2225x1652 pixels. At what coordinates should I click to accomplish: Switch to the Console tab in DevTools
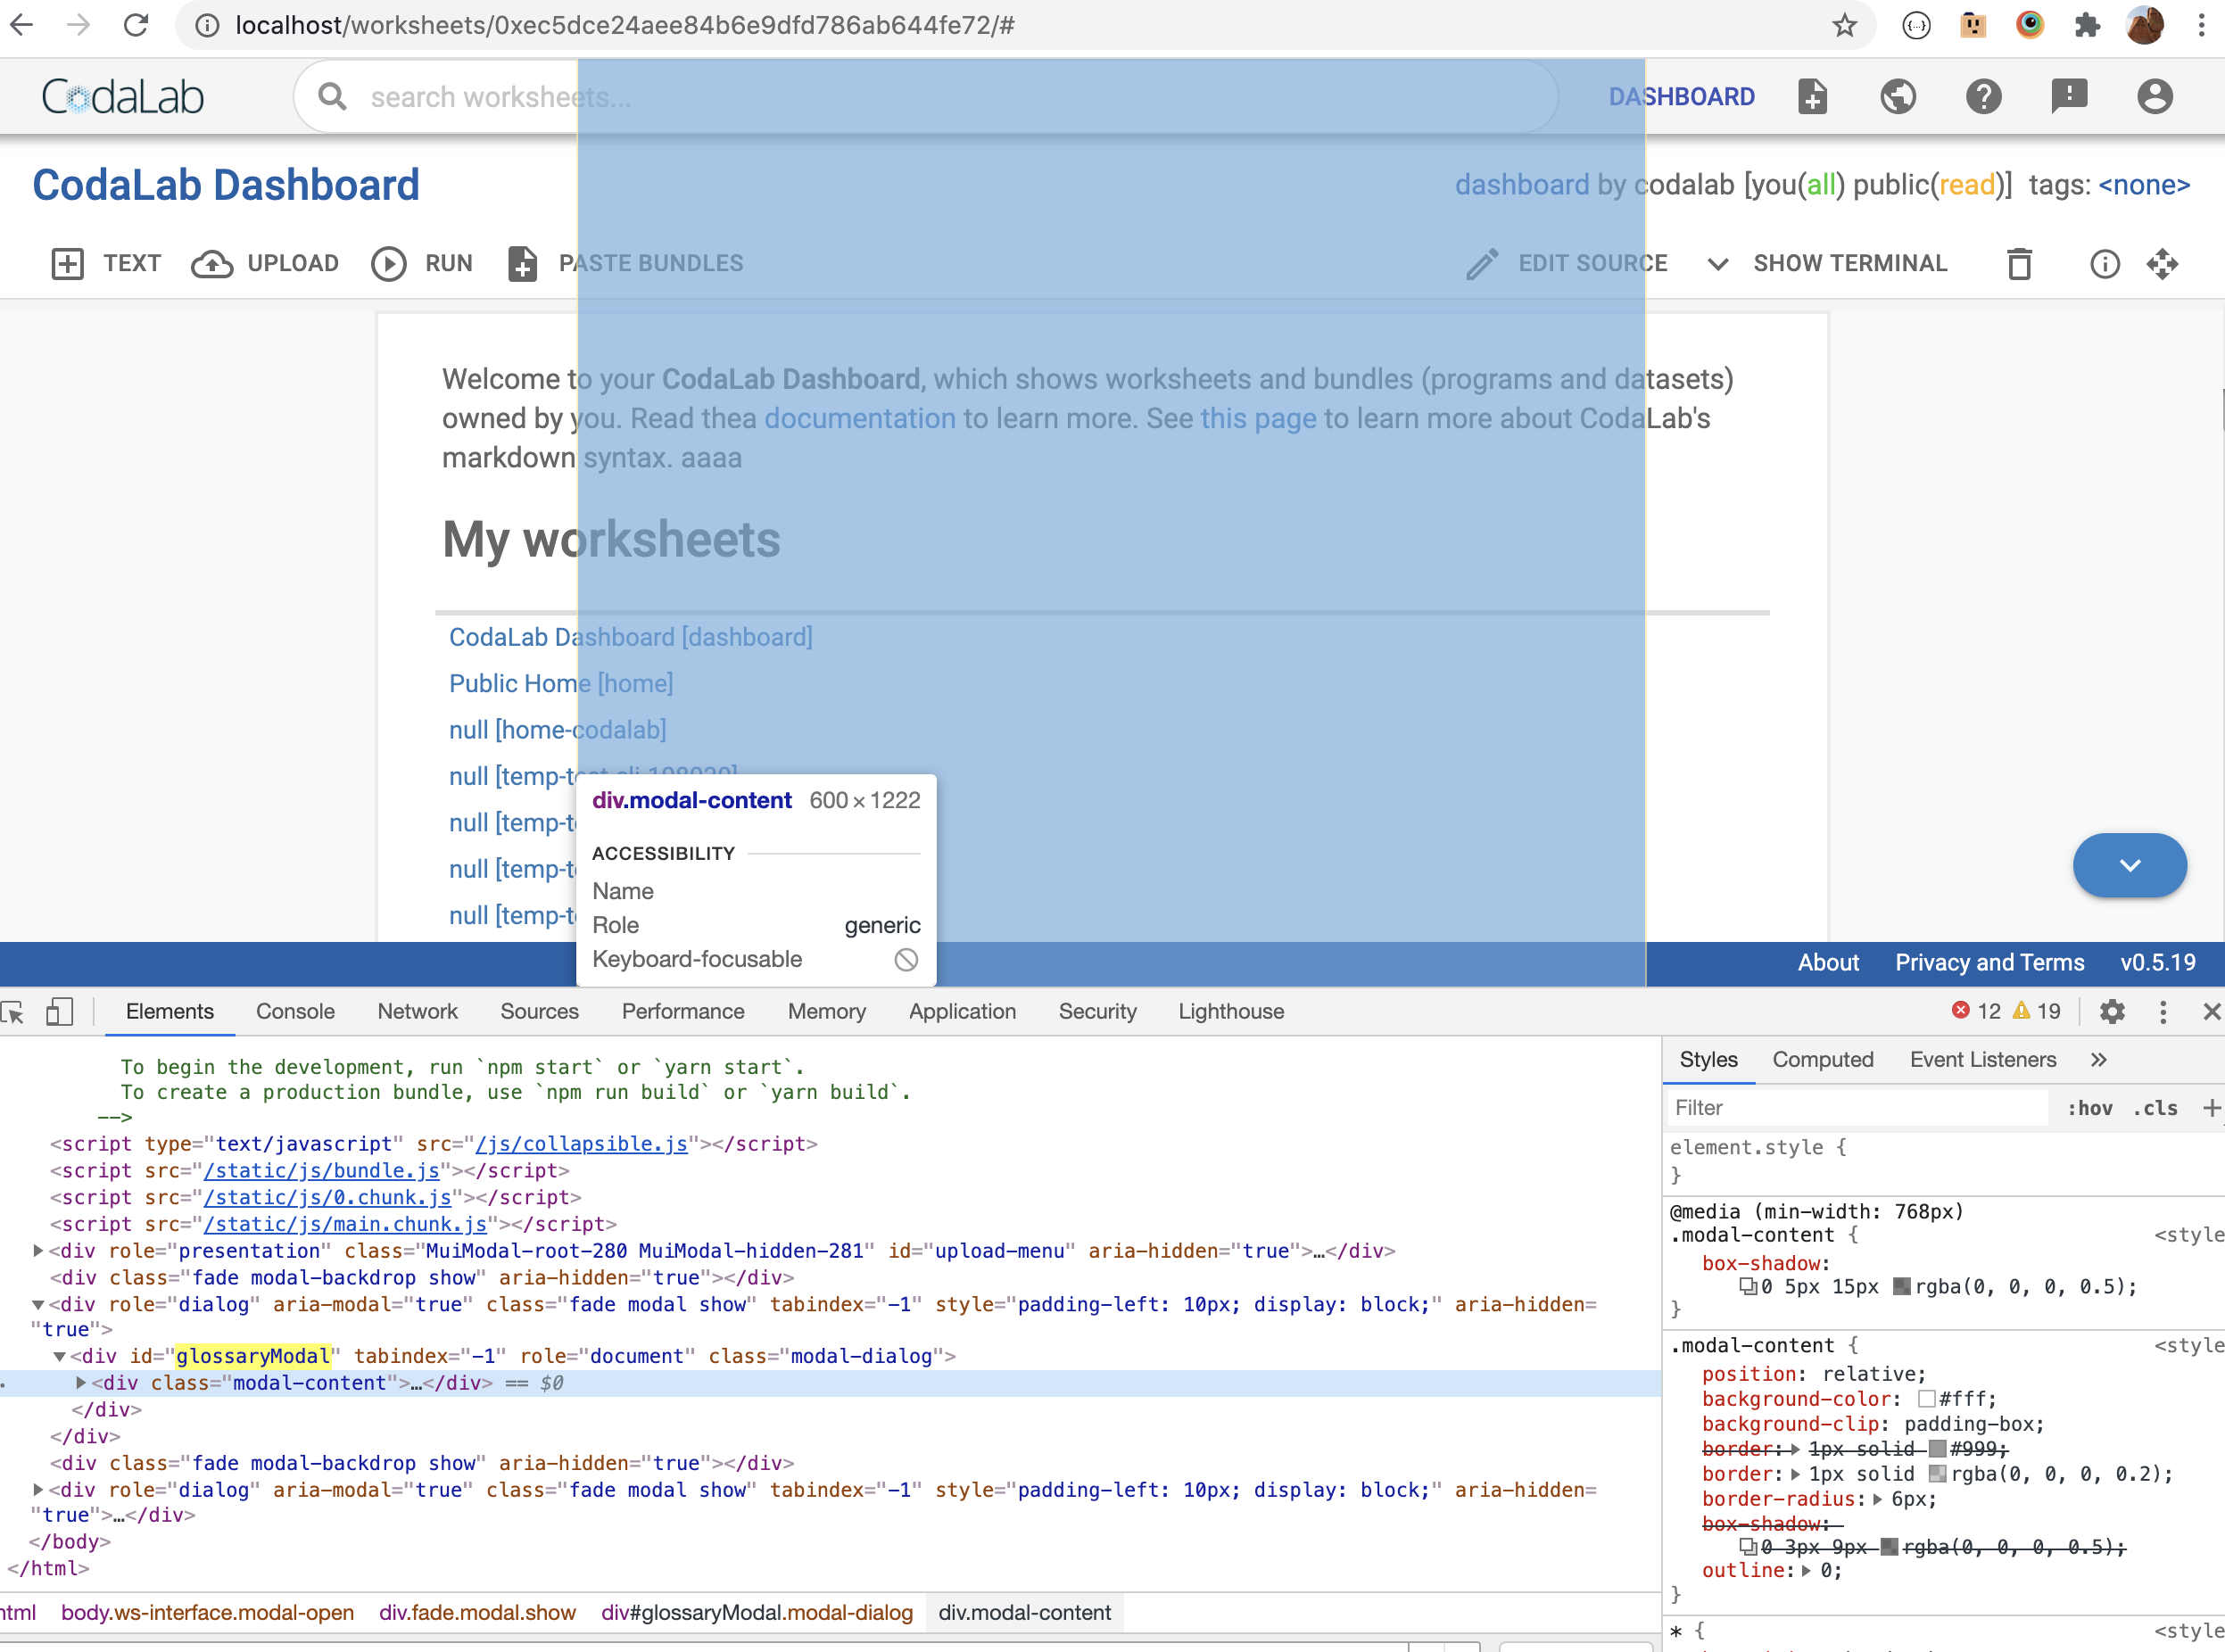point(294,1011)
